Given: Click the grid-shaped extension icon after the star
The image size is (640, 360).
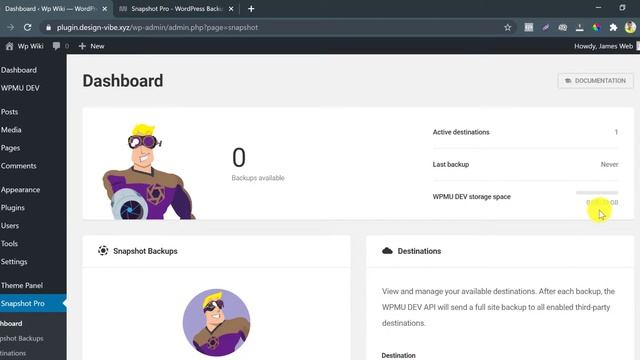Looking at the screenshot, I should (x=529, y=27).
